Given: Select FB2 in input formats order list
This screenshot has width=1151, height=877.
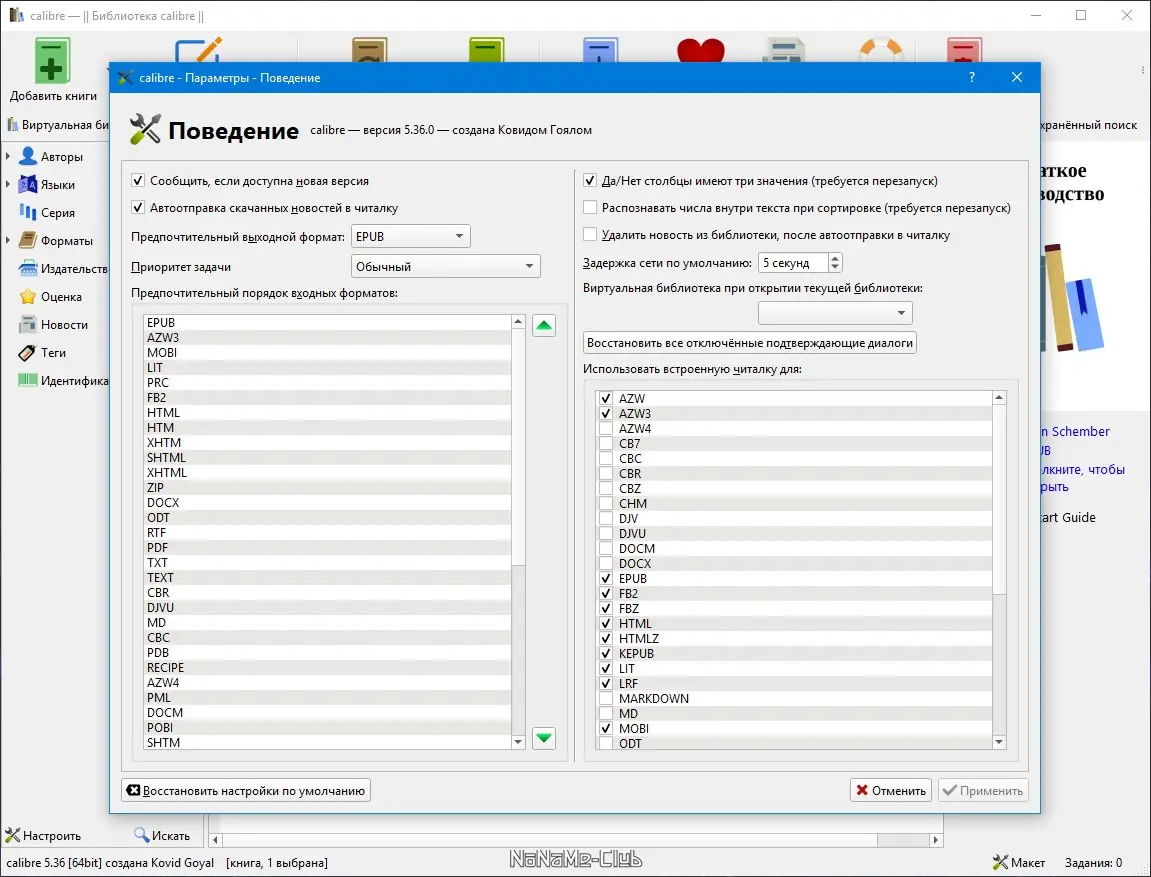Looking at the screenshot, I should (327, 398).
